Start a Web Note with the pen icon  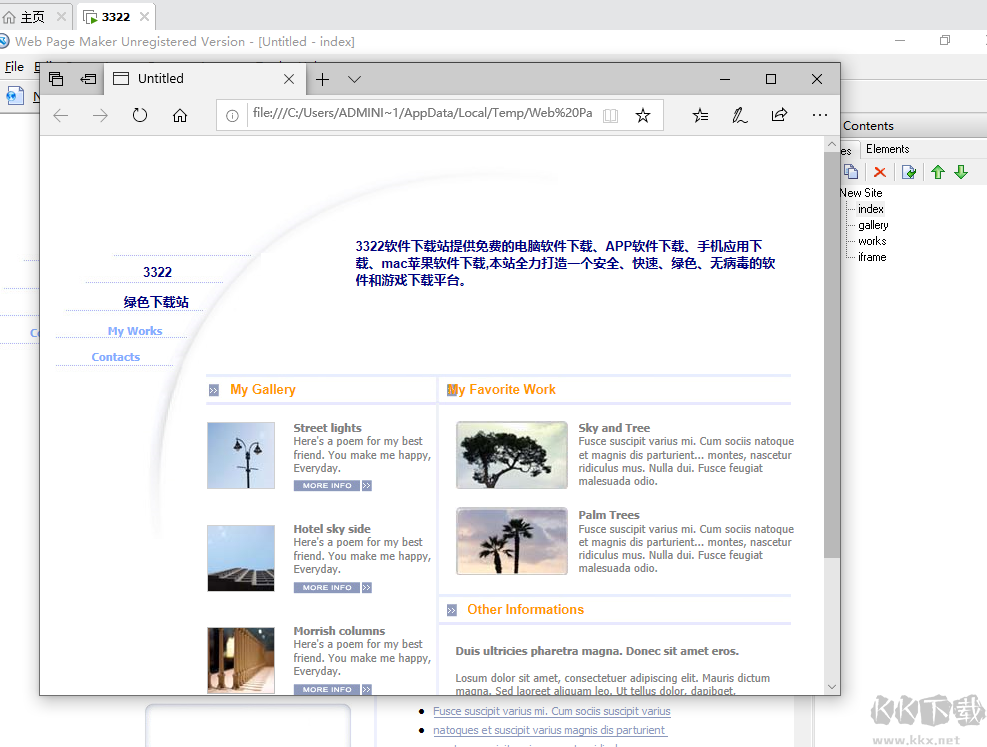(739, 115)
